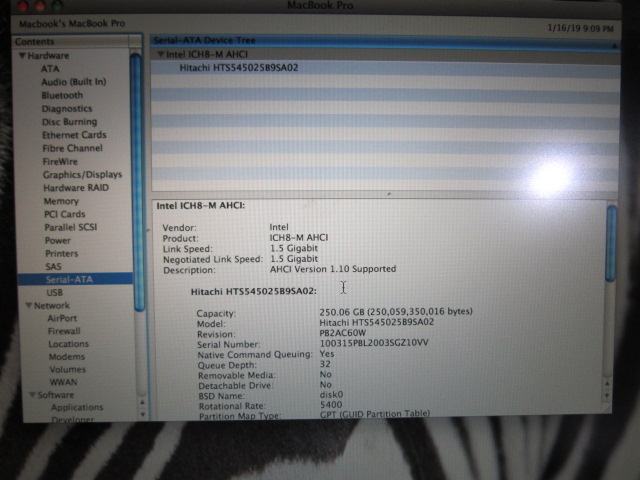Click Macbook's MacBook Pro title text

pyautogui.click(x=72, y=24)
